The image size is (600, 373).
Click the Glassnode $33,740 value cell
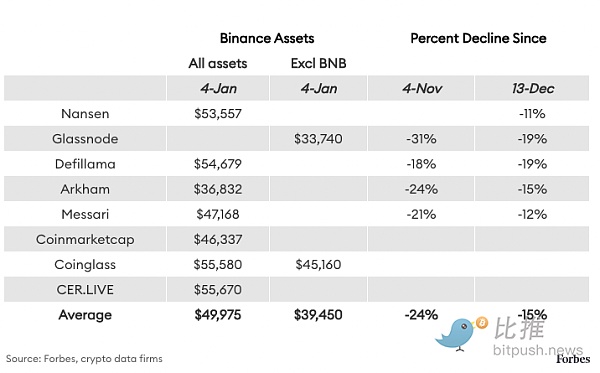[x=318, y=138]
